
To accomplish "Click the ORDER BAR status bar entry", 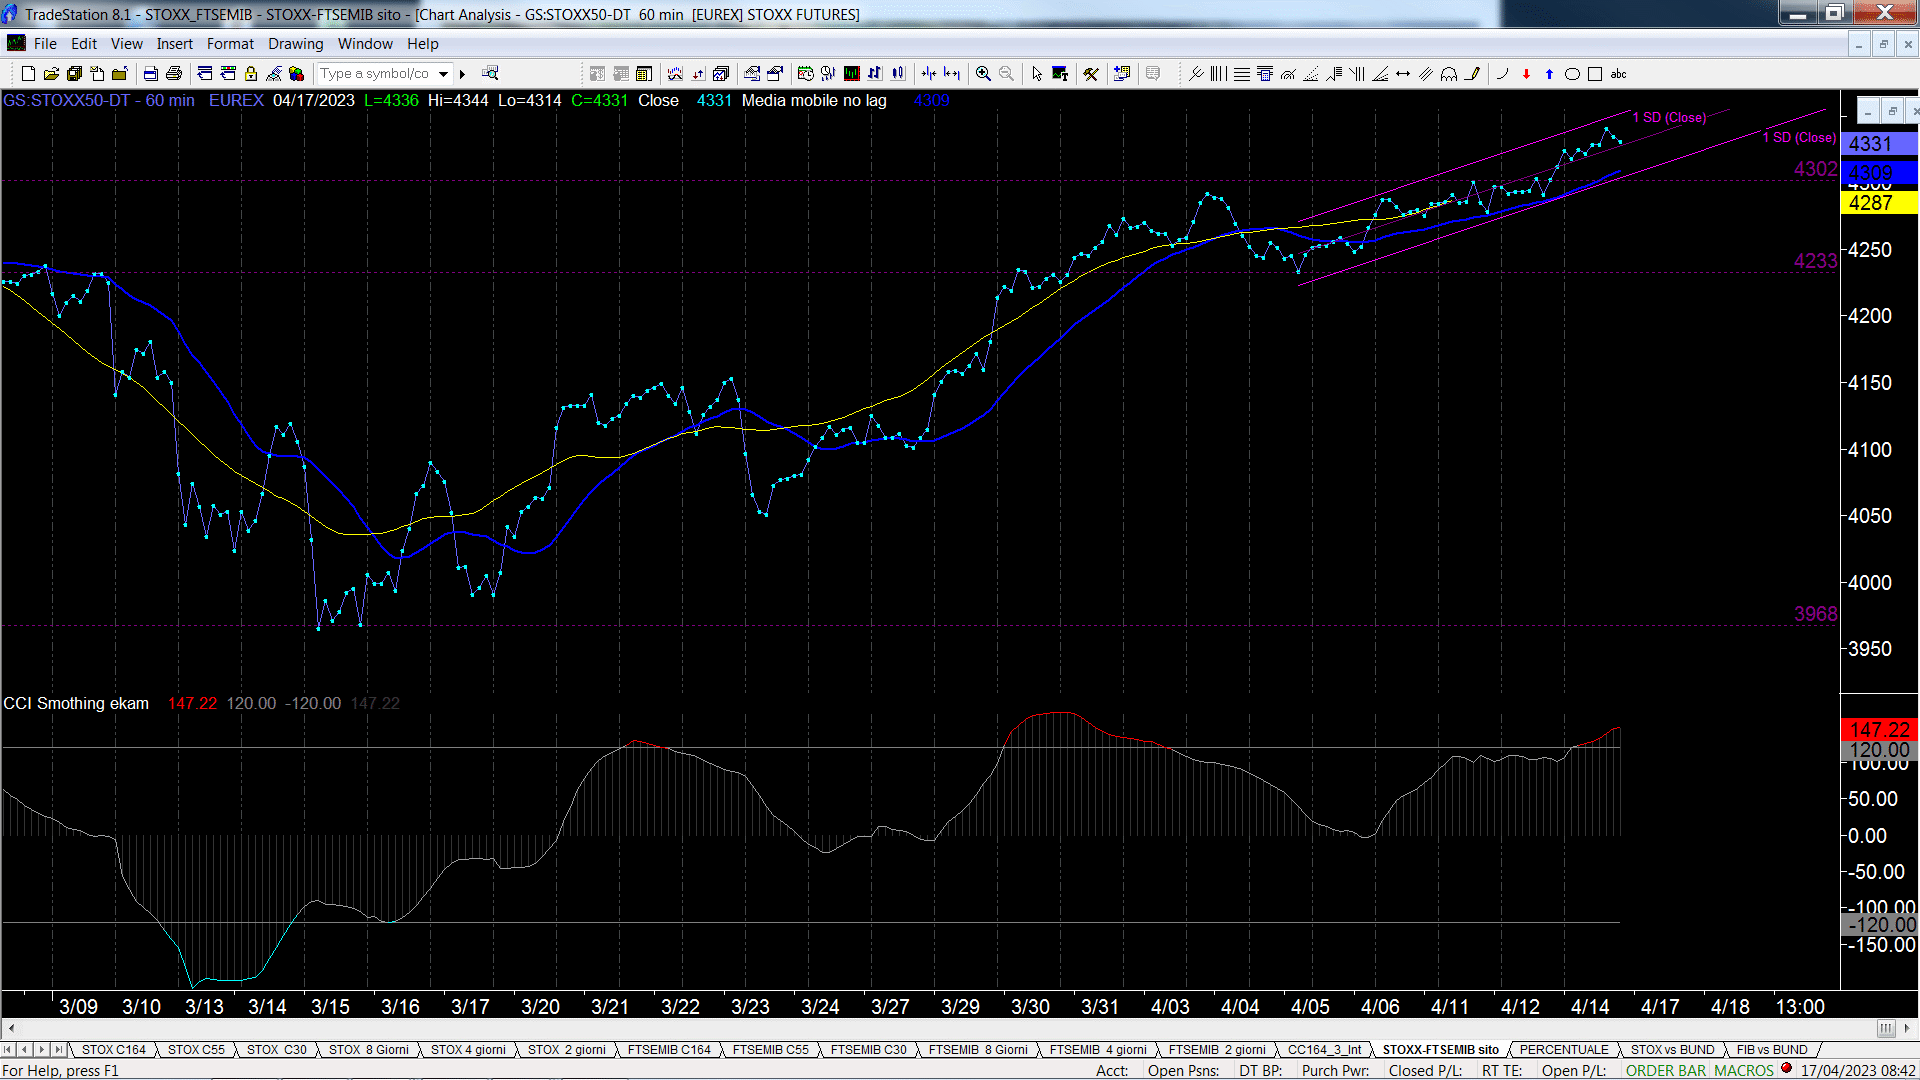I will 1666,1071.
